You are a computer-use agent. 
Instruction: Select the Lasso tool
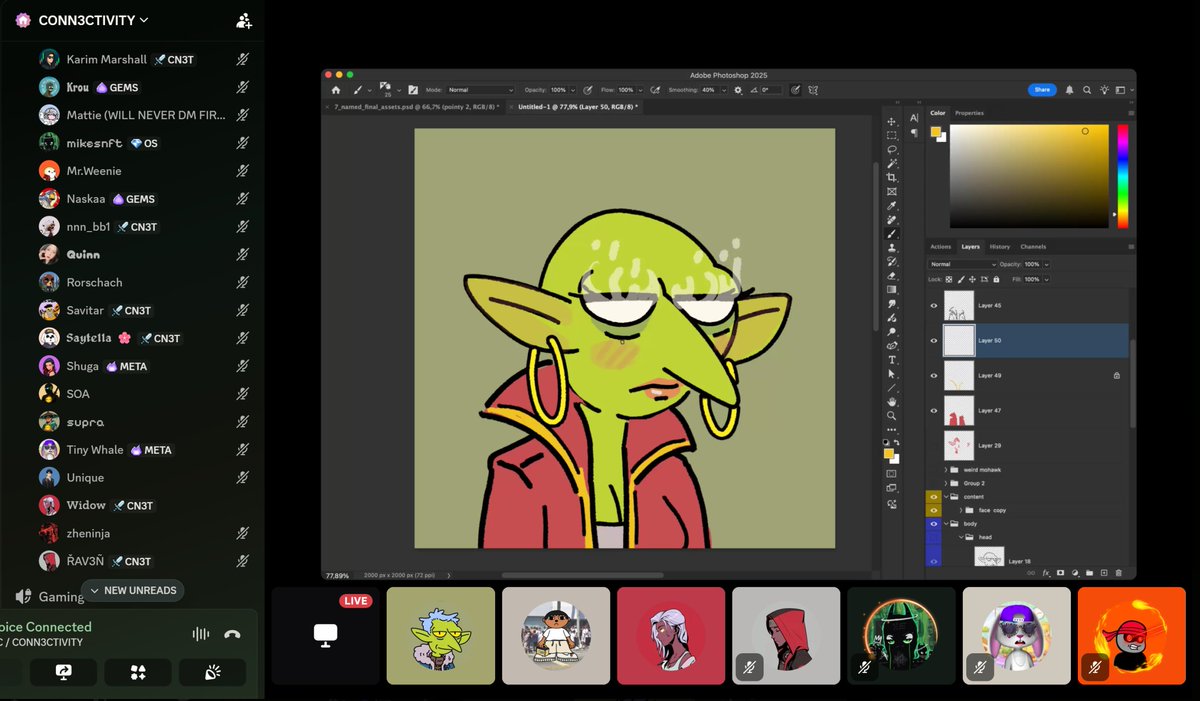(891, 148)
